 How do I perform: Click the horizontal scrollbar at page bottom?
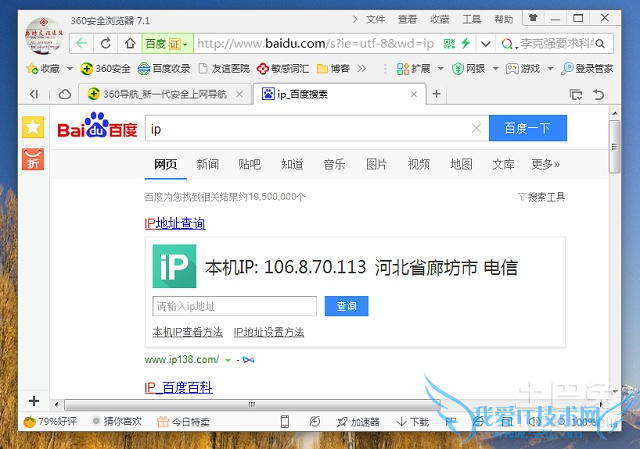tap(300, 403)
